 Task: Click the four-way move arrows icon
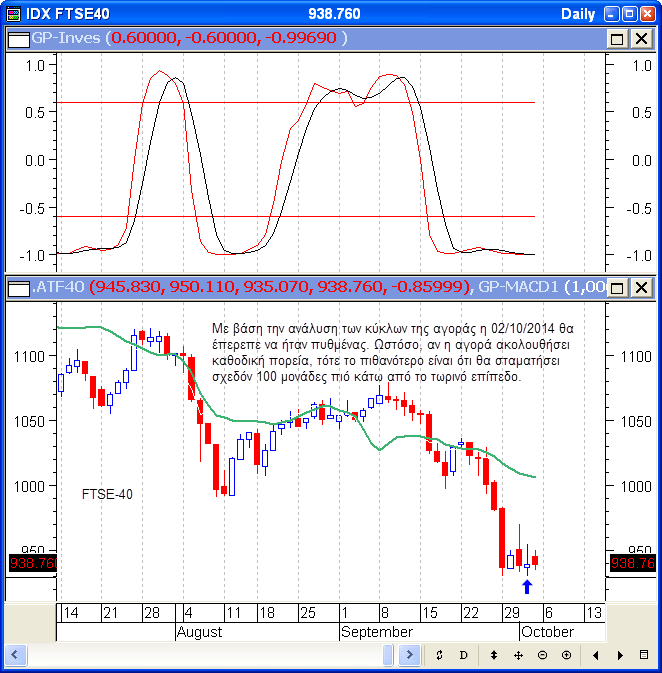click(x=518, y=655)
